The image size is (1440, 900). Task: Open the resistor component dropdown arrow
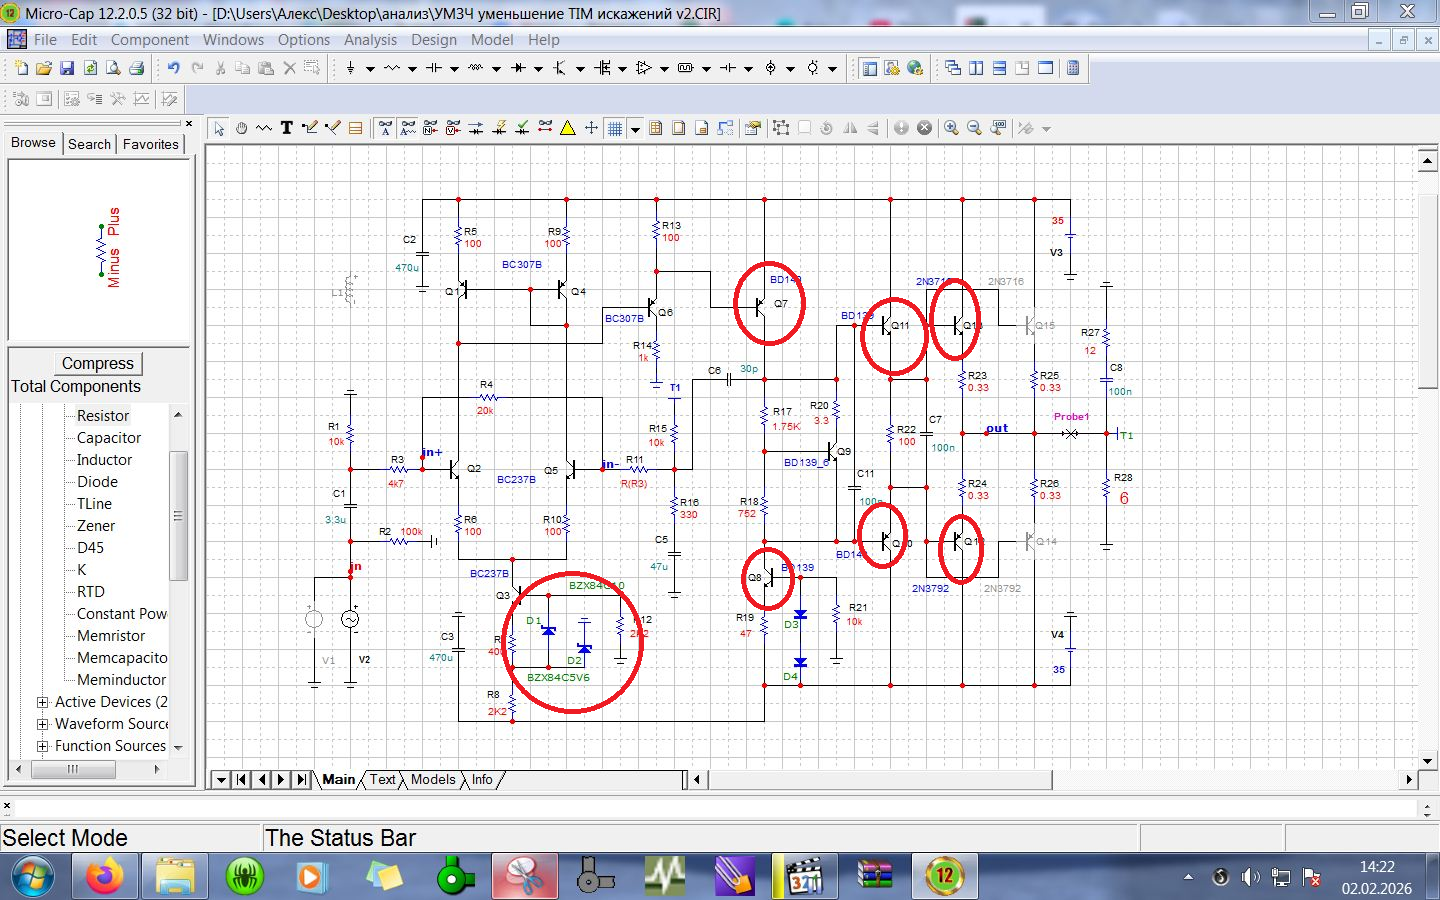[x=412, y=68]
